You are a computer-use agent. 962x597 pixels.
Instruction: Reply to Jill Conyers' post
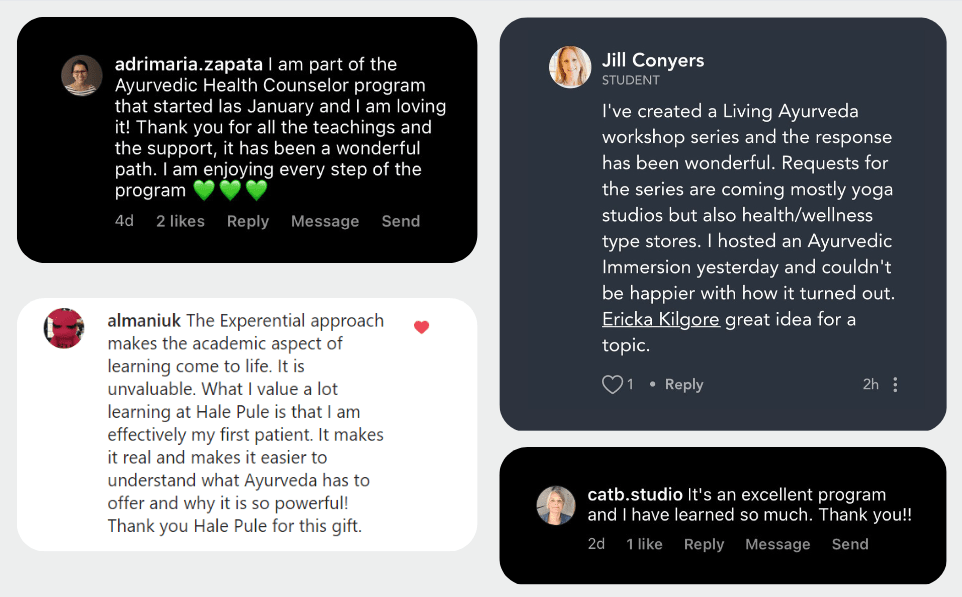[684, 385]
